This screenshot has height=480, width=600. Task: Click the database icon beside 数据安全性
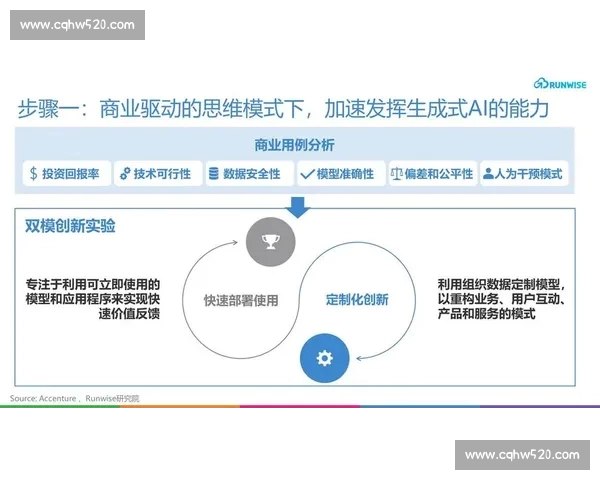pos(214,174)
